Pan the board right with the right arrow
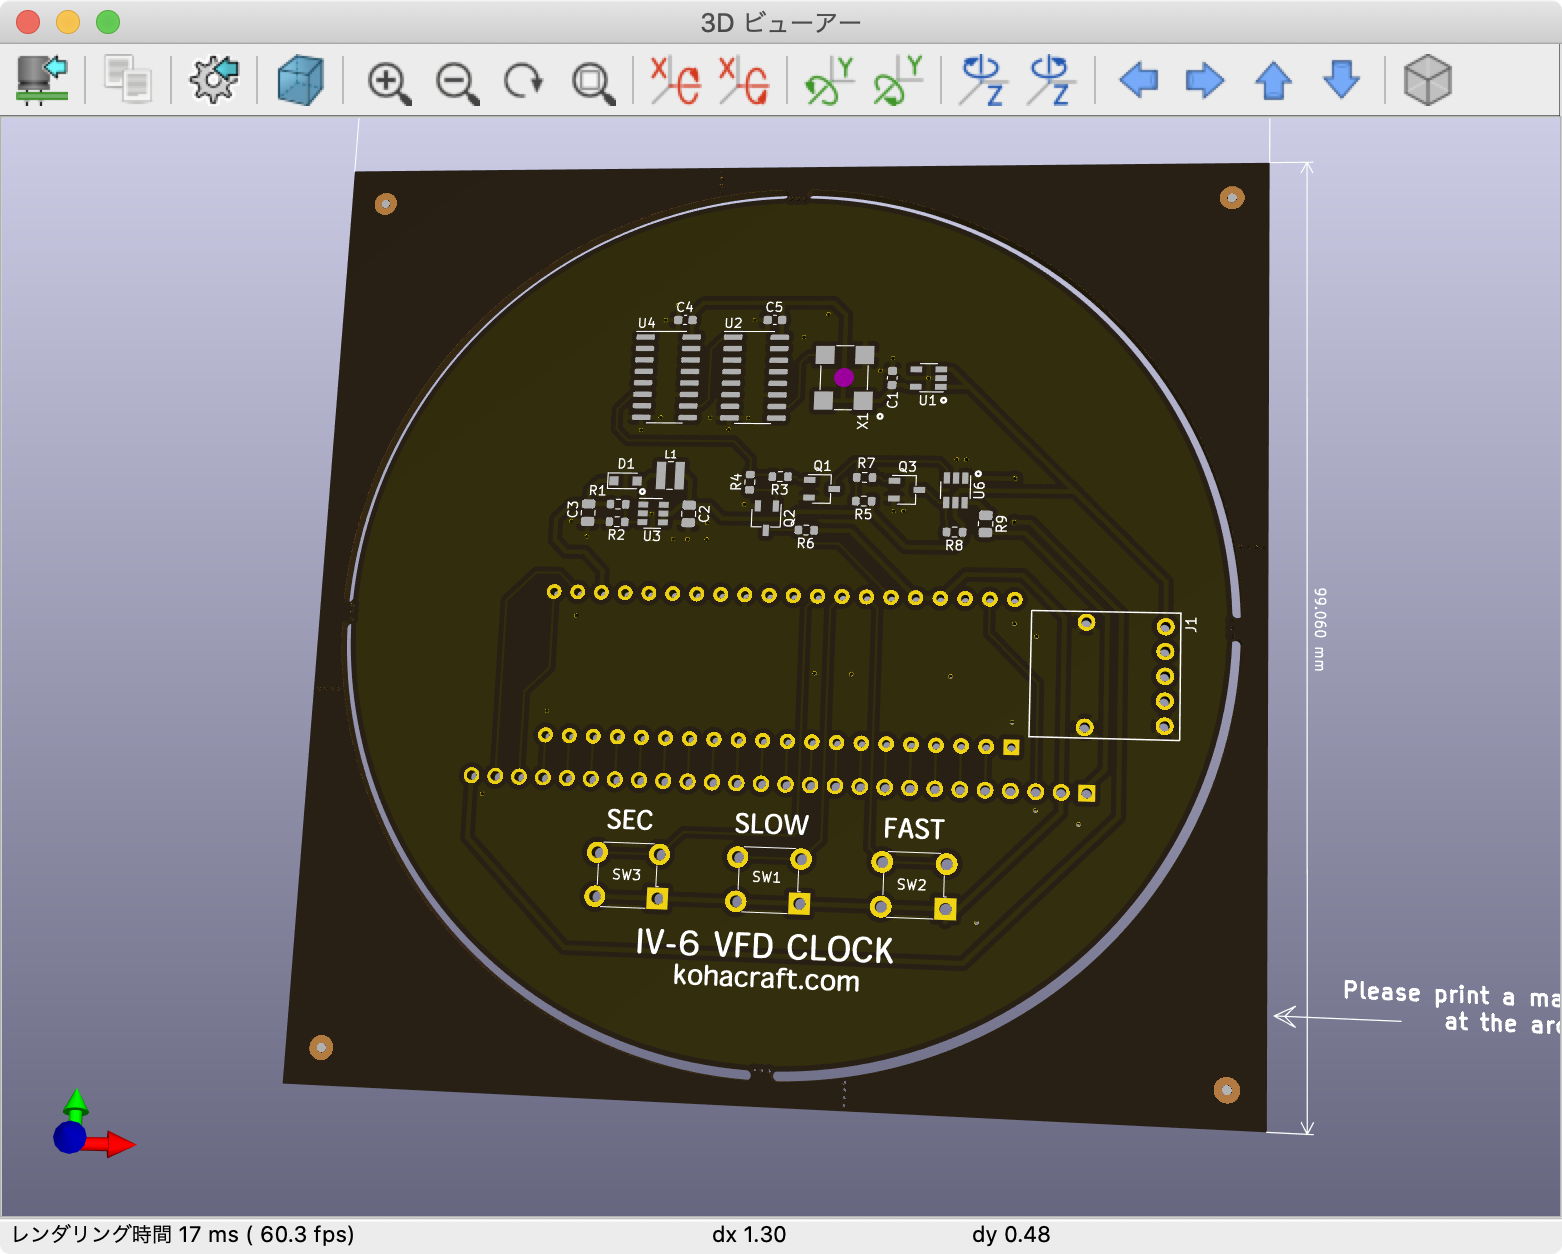The image size is (1562, 1254). pyautogui.click(x=1205, y=80)
